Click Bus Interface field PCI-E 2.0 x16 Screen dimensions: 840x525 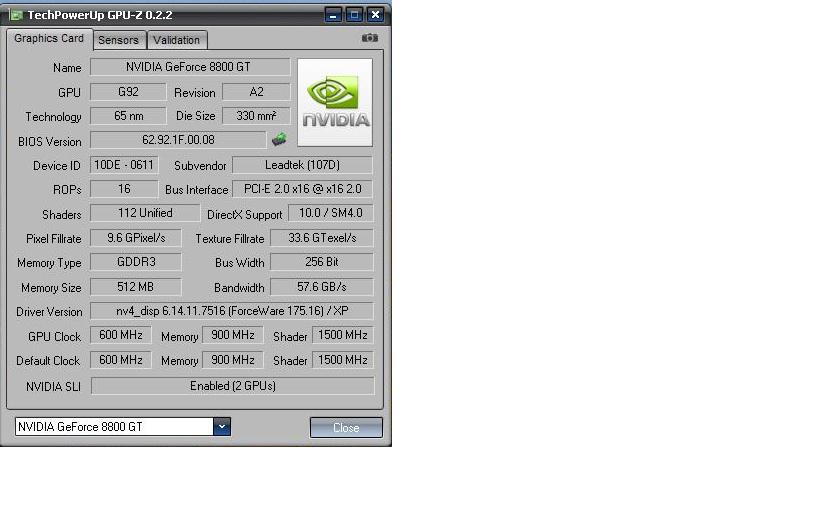302,189
